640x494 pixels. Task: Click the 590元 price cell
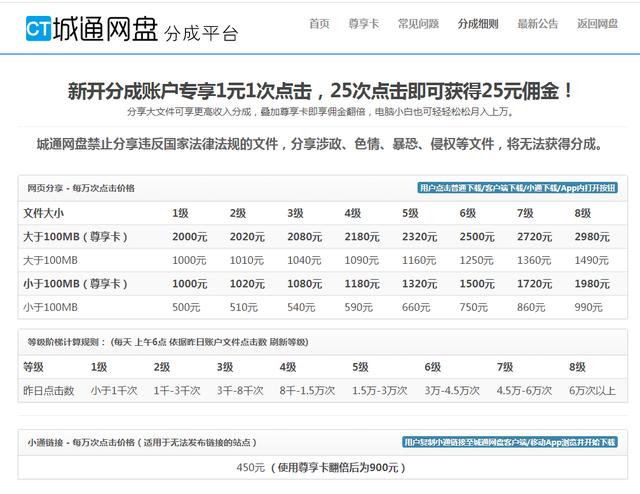pyautogui.click(x=358, y=307)
